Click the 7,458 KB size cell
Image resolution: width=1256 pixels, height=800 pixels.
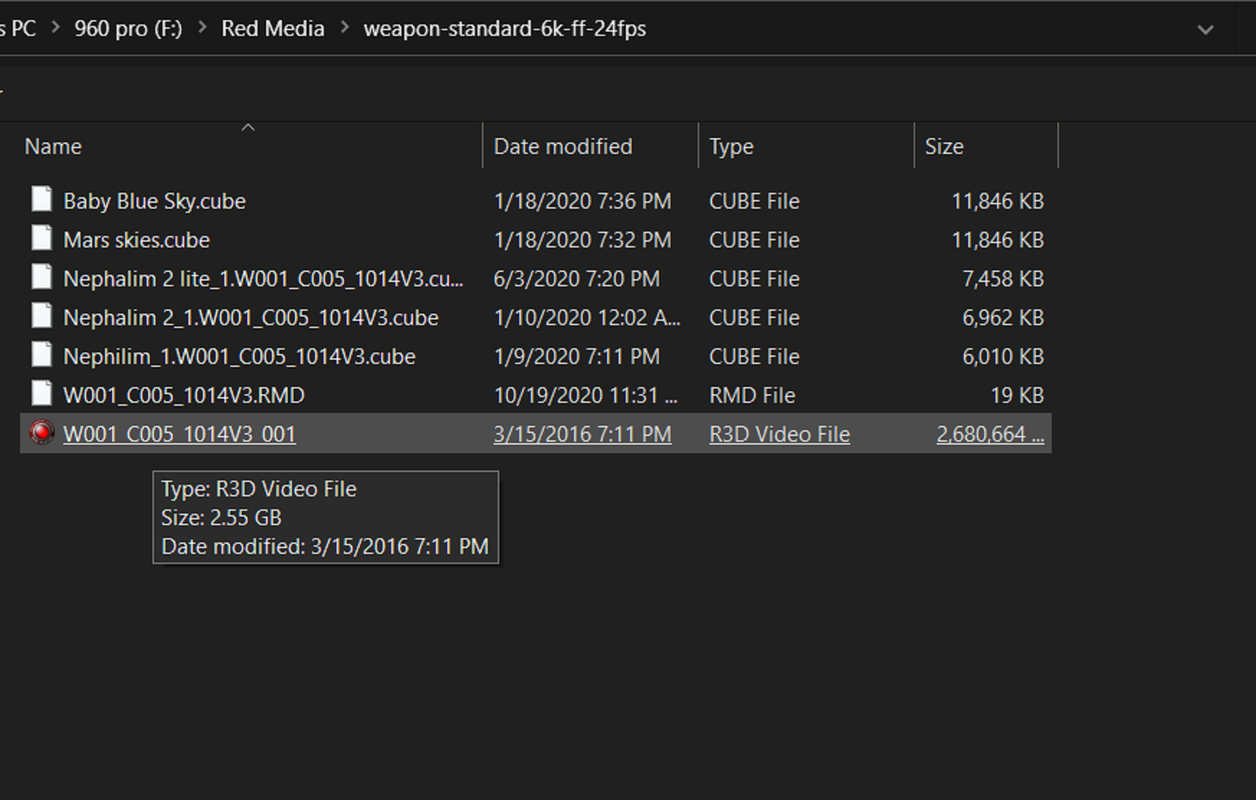(x=1003, y=279)
